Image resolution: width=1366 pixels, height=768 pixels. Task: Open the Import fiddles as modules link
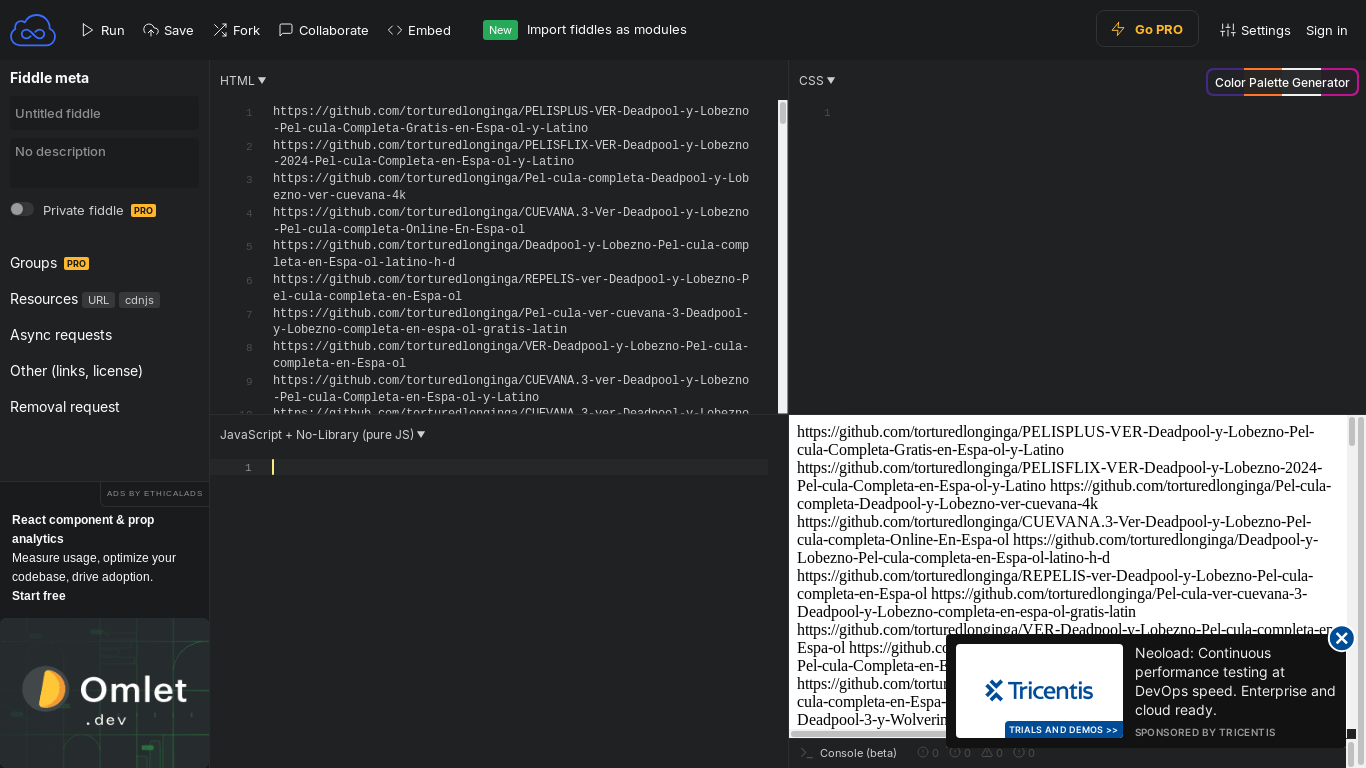coord(607,30)
